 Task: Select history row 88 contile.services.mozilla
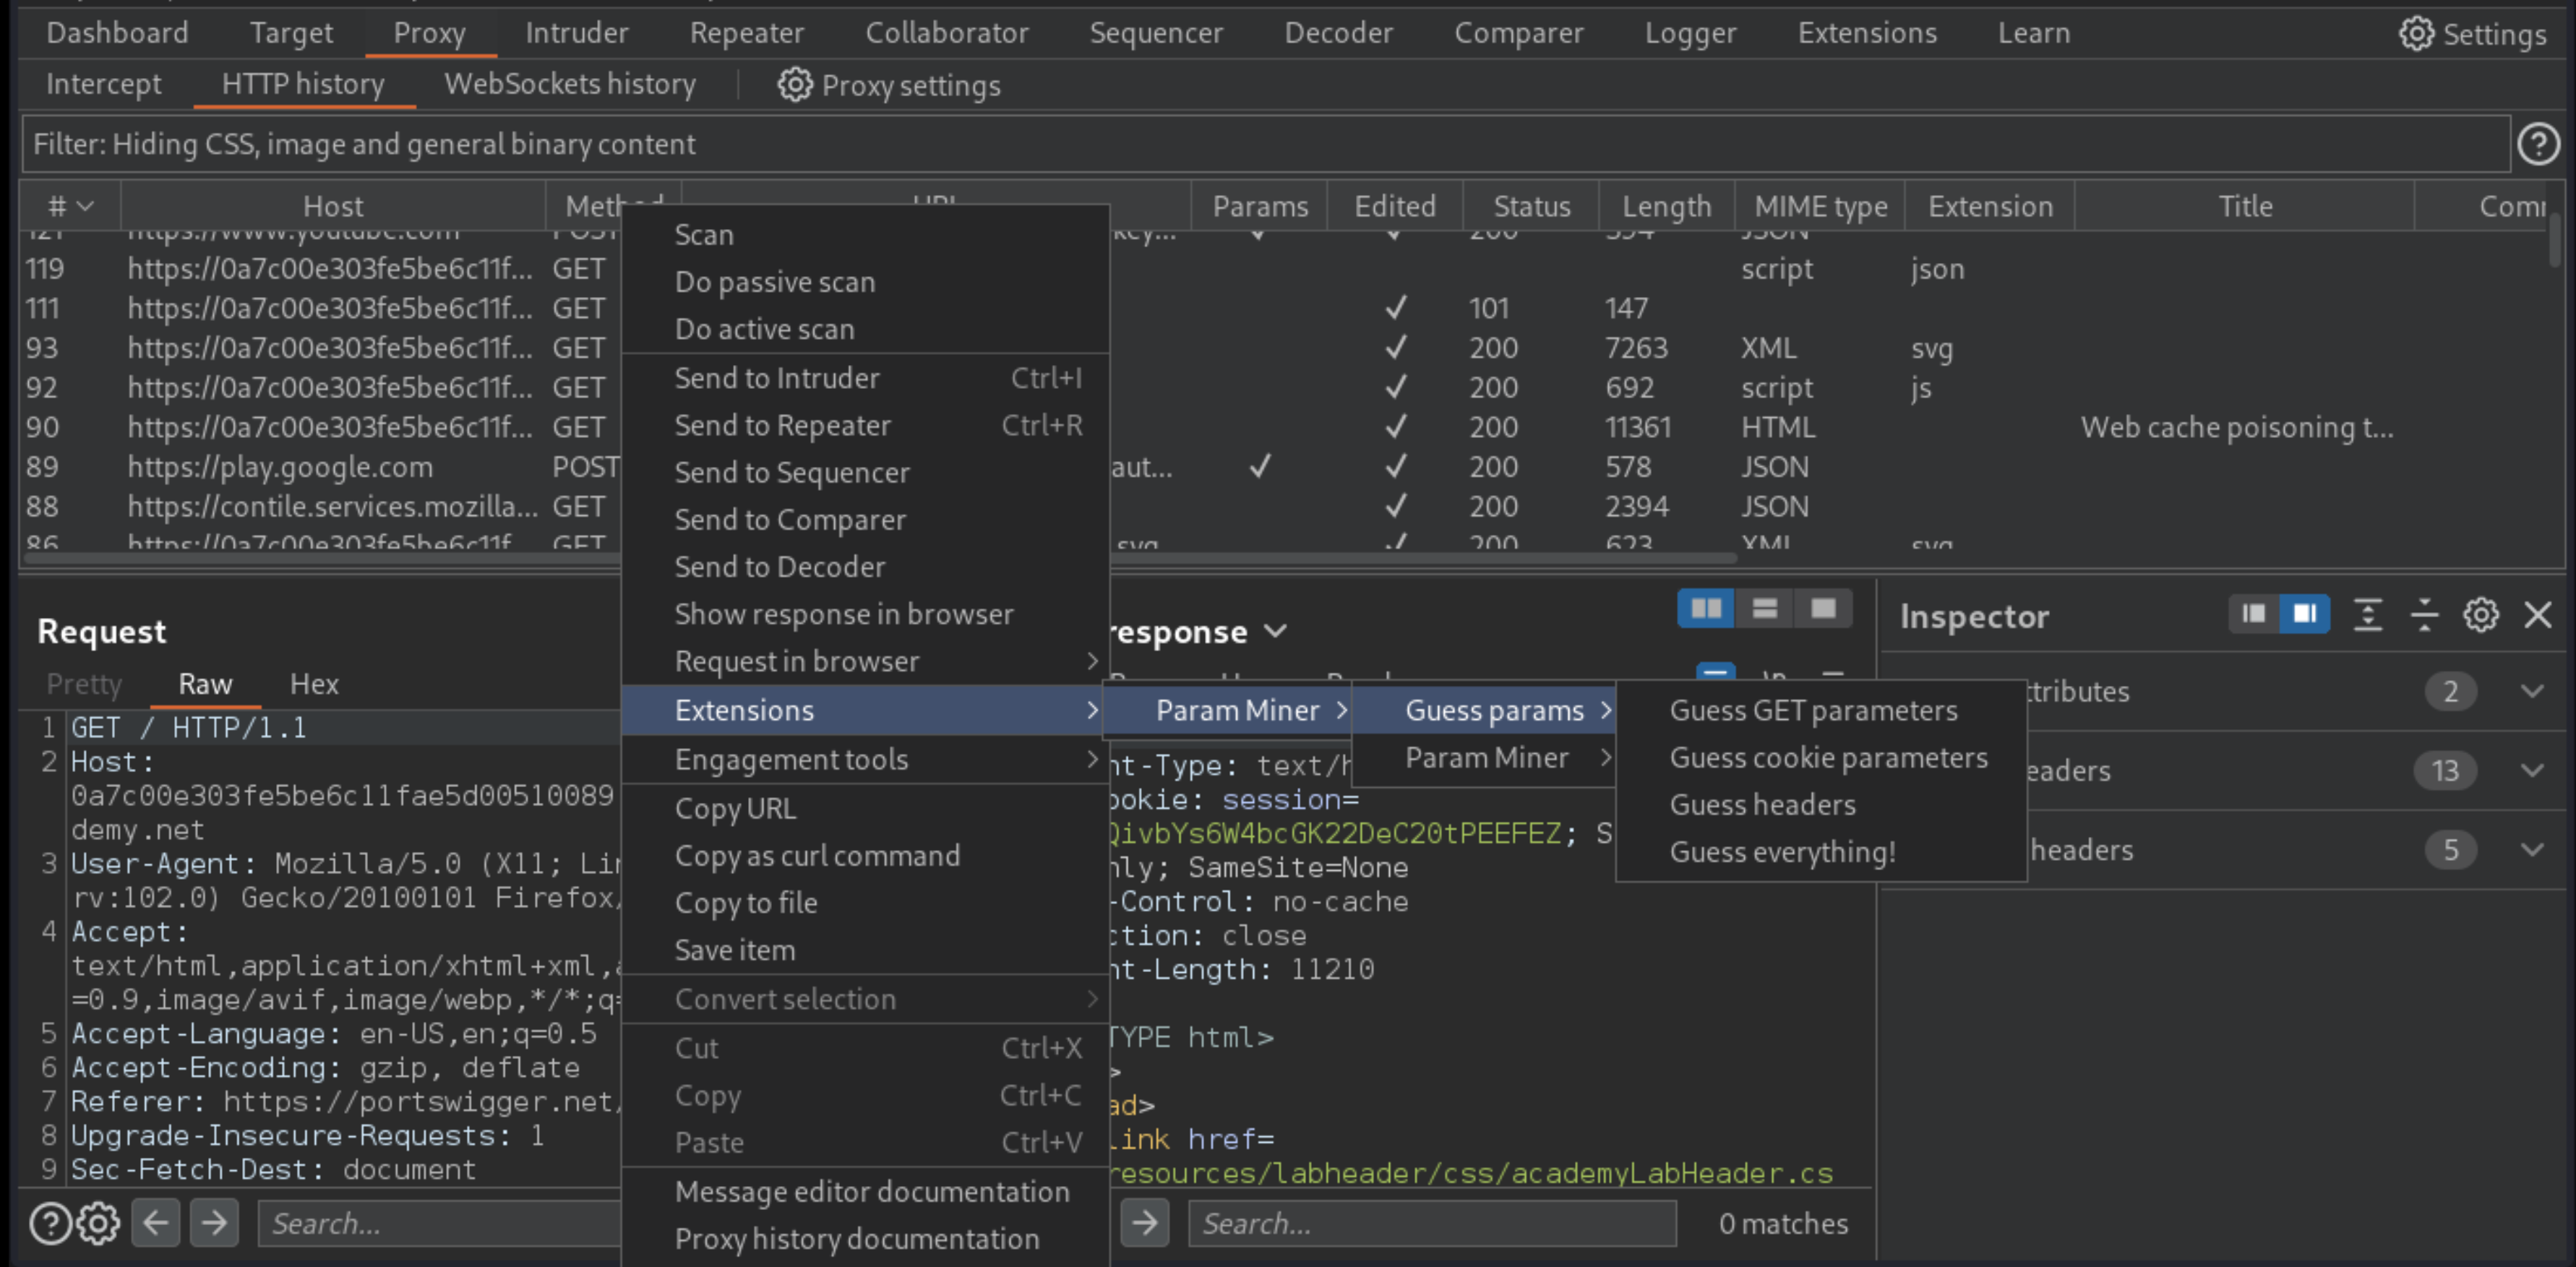[x=1284, y=506]
